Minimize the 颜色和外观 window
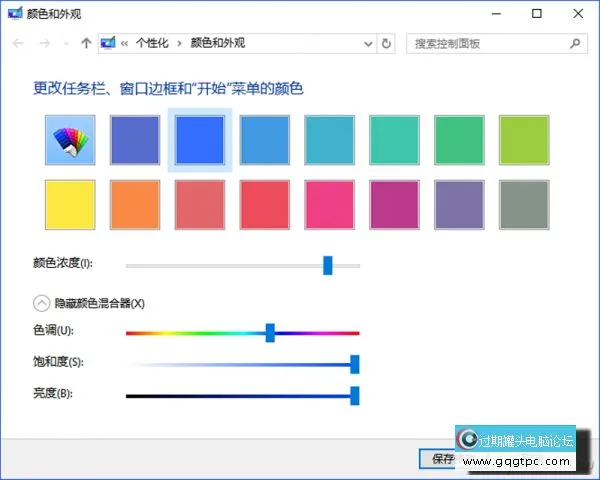Screen dimensions: 600x480 [496, 14]
